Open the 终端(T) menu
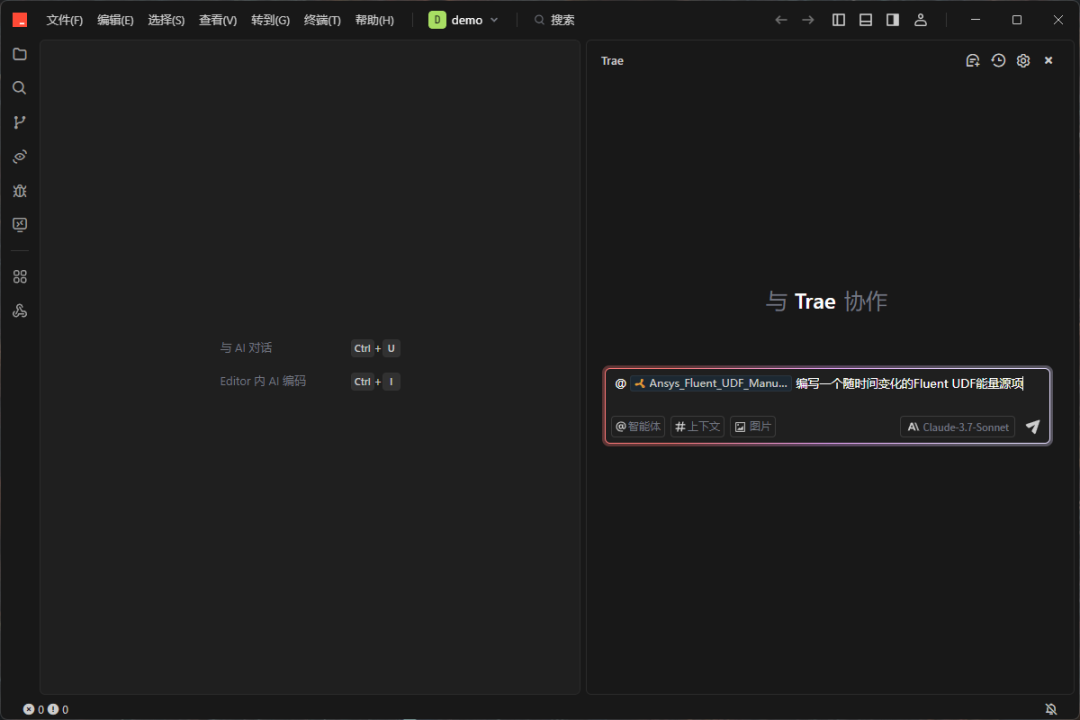 [322, 20]
